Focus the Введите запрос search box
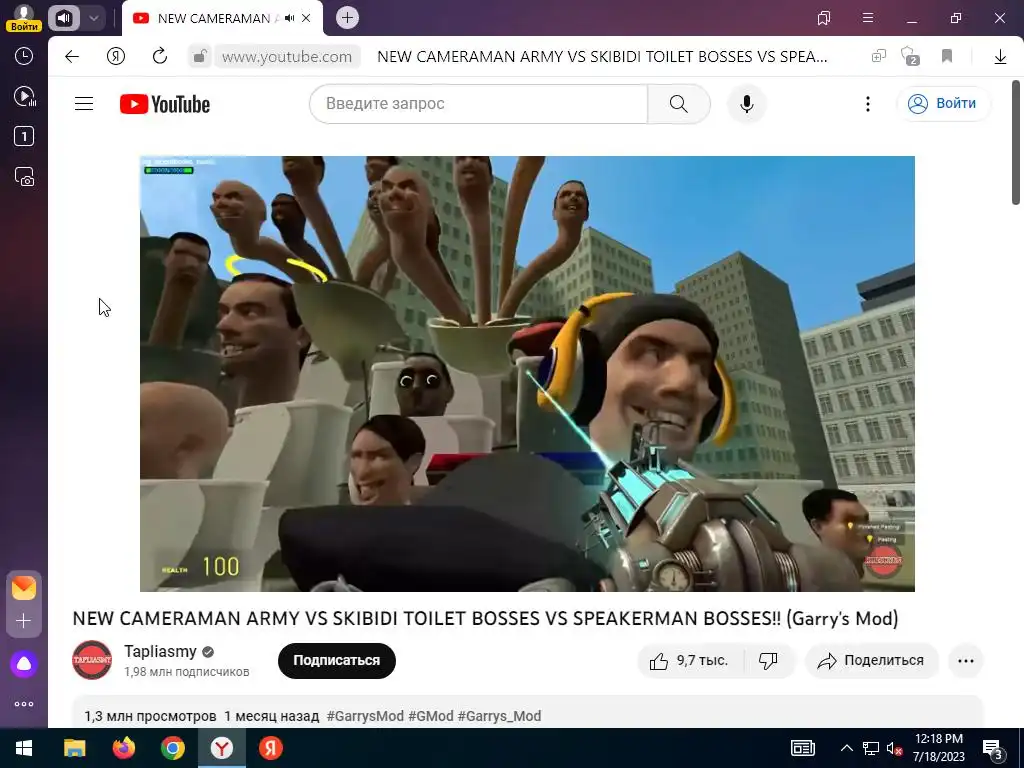The width and height of the screenshot is (1024, 768). [x=479, y=104]
